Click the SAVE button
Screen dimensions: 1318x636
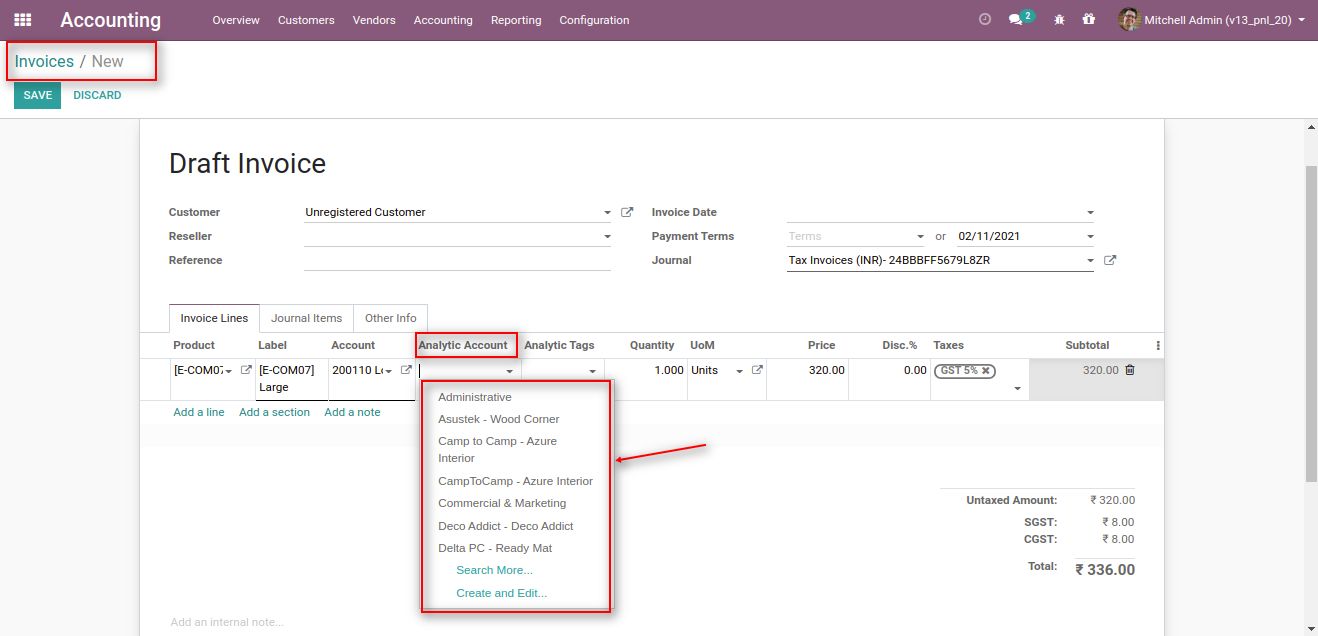[36, 94]
